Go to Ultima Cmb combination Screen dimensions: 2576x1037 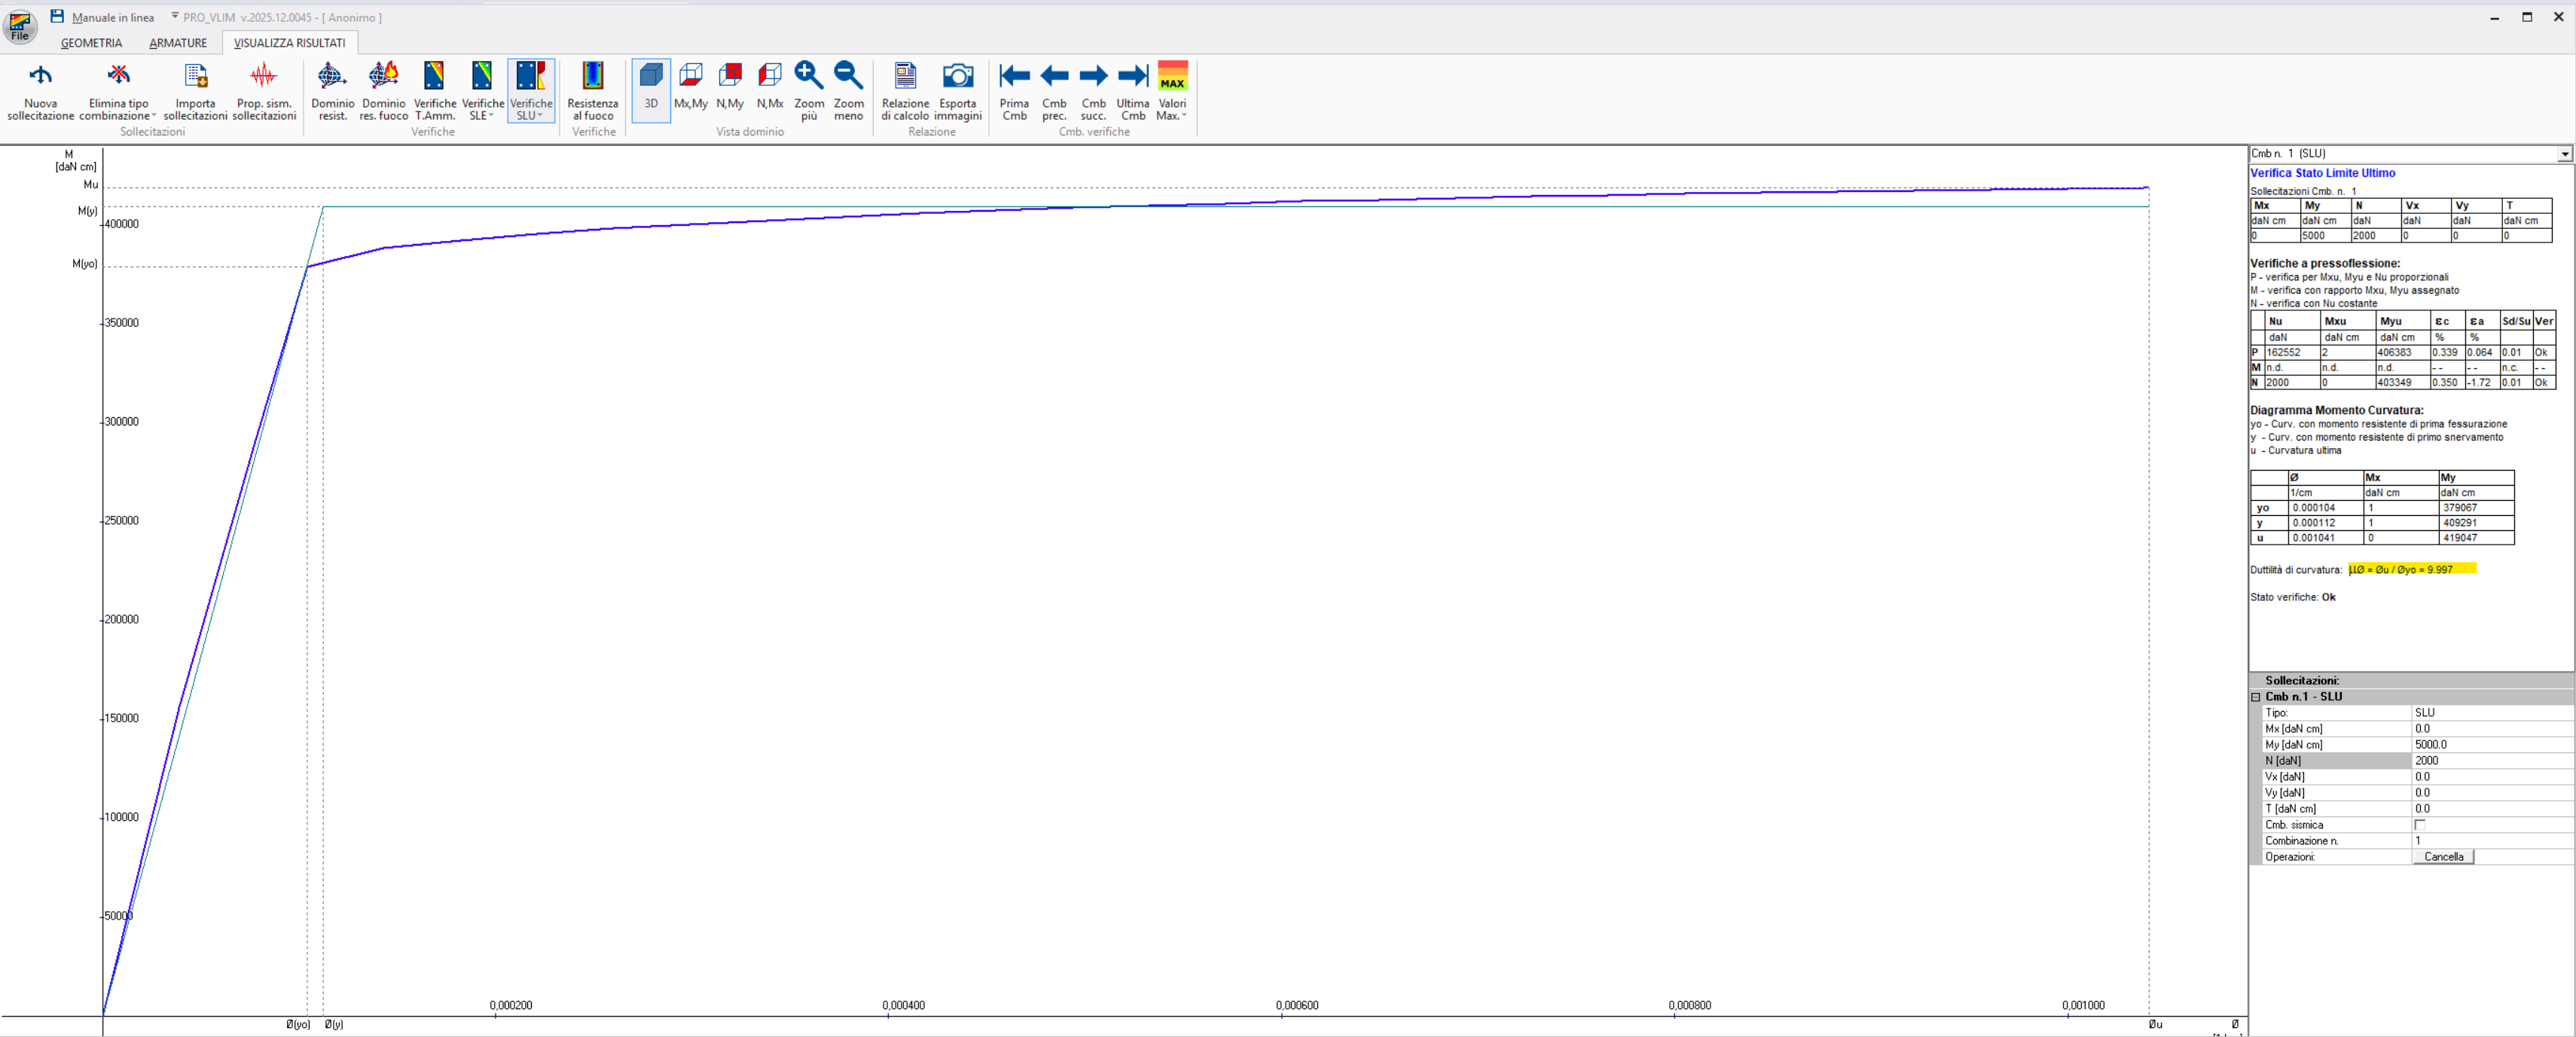pos(1132,77)
